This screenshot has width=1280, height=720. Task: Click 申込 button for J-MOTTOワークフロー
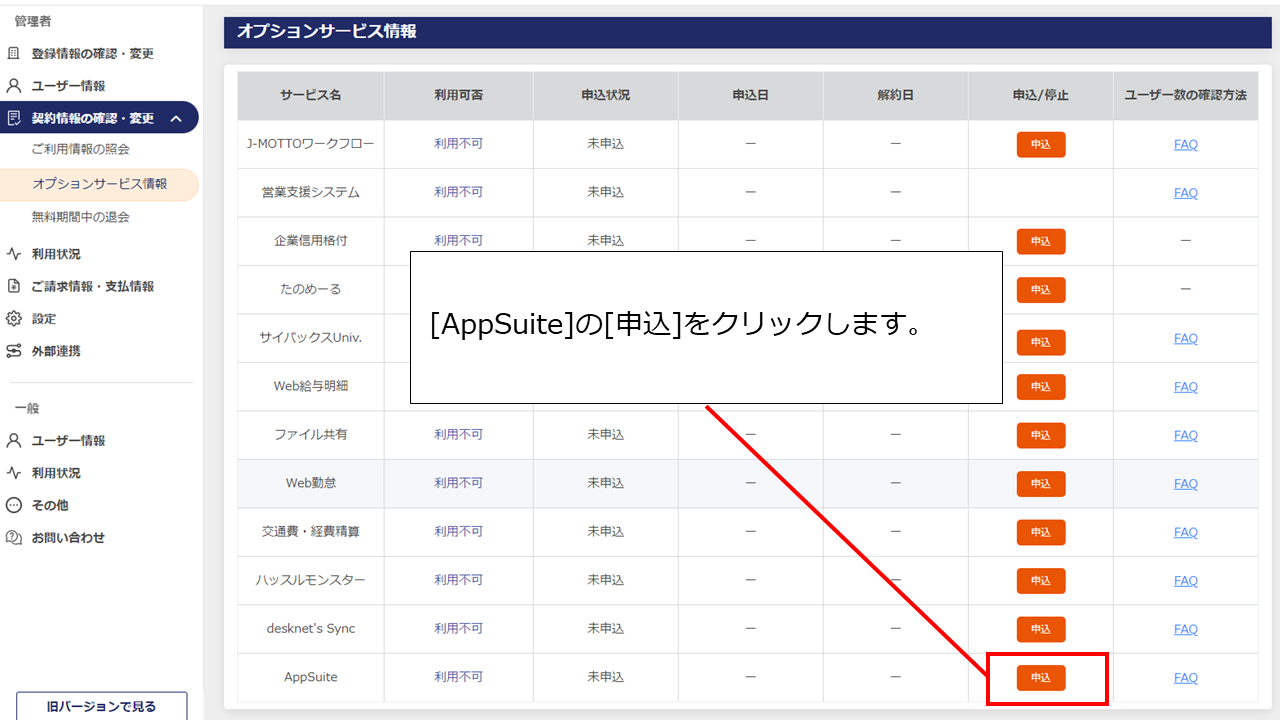pyautogui.click(x=1041, y=144)
